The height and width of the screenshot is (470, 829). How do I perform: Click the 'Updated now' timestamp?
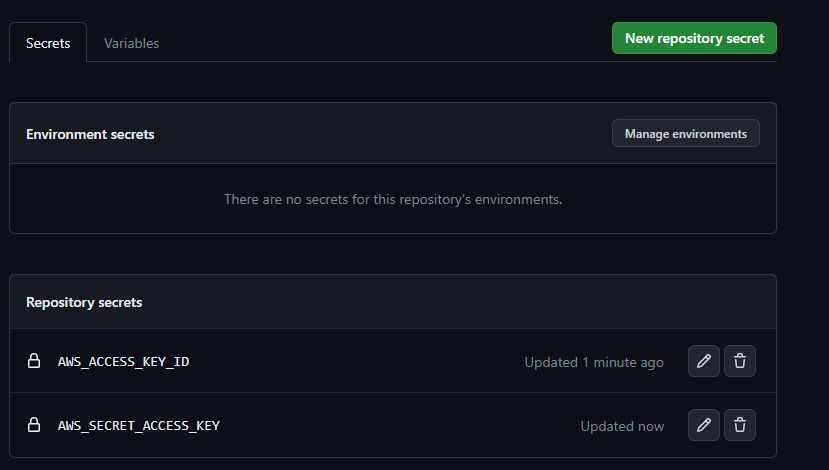tap(622, 426)
